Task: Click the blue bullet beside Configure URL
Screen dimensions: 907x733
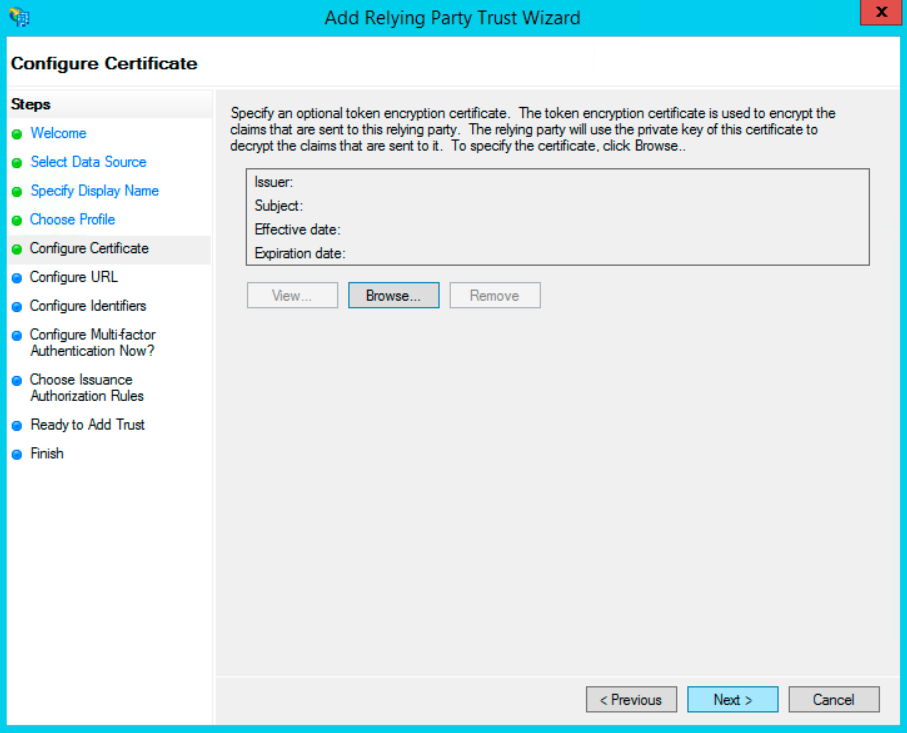Action: (17, 278)
